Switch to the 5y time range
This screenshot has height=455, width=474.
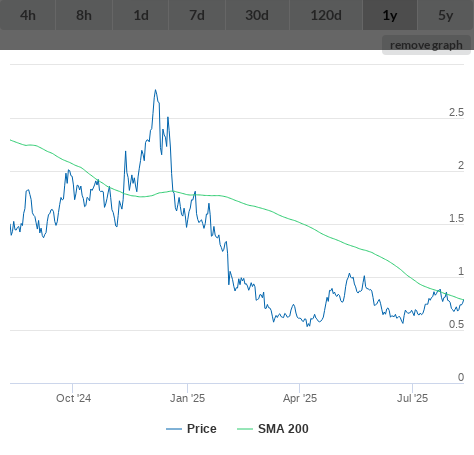(x=446, y=15)
